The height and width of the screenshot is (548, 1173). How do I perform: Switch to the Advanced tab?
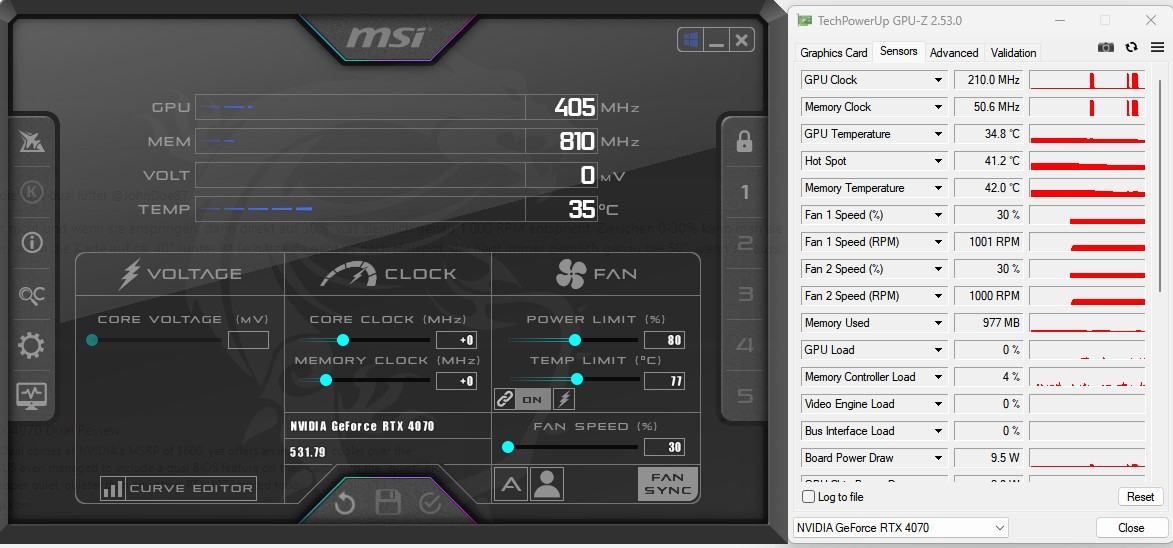click(954, 52)
